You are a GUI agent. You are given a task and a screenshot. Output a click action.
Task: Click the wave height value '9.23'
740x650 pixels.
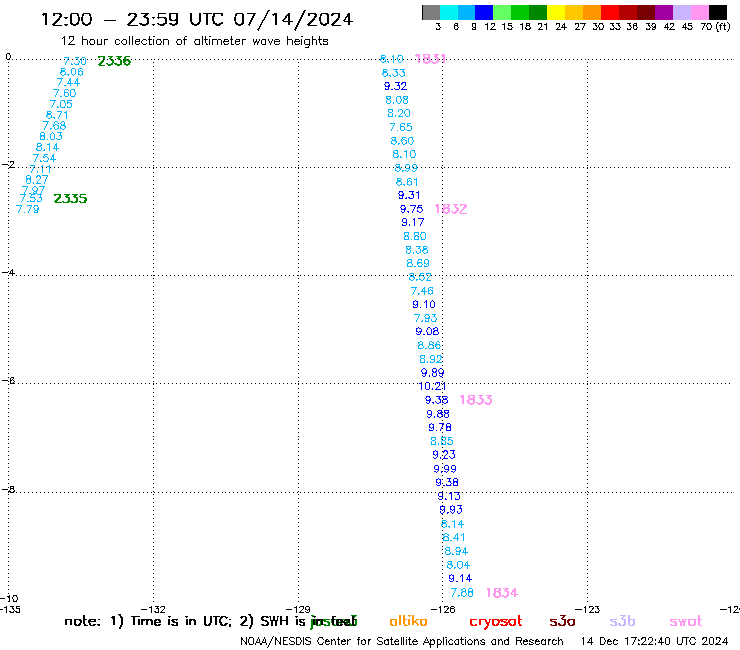coord(444,455)
